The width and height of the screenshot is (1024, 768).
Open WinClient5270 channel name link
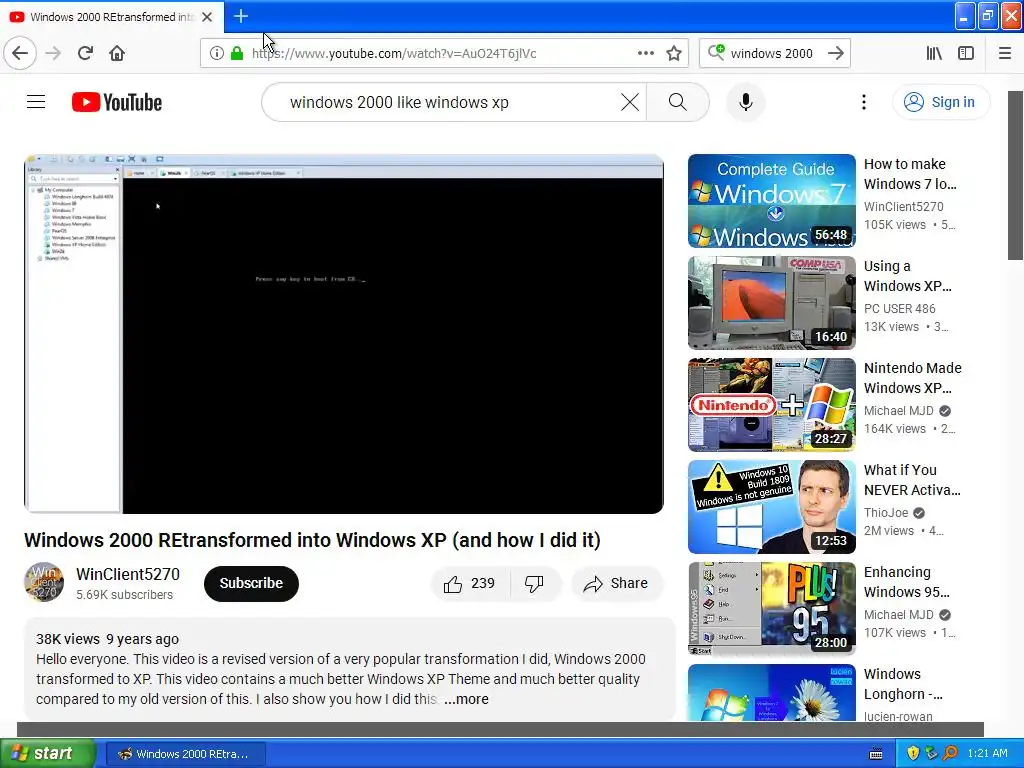127,574
